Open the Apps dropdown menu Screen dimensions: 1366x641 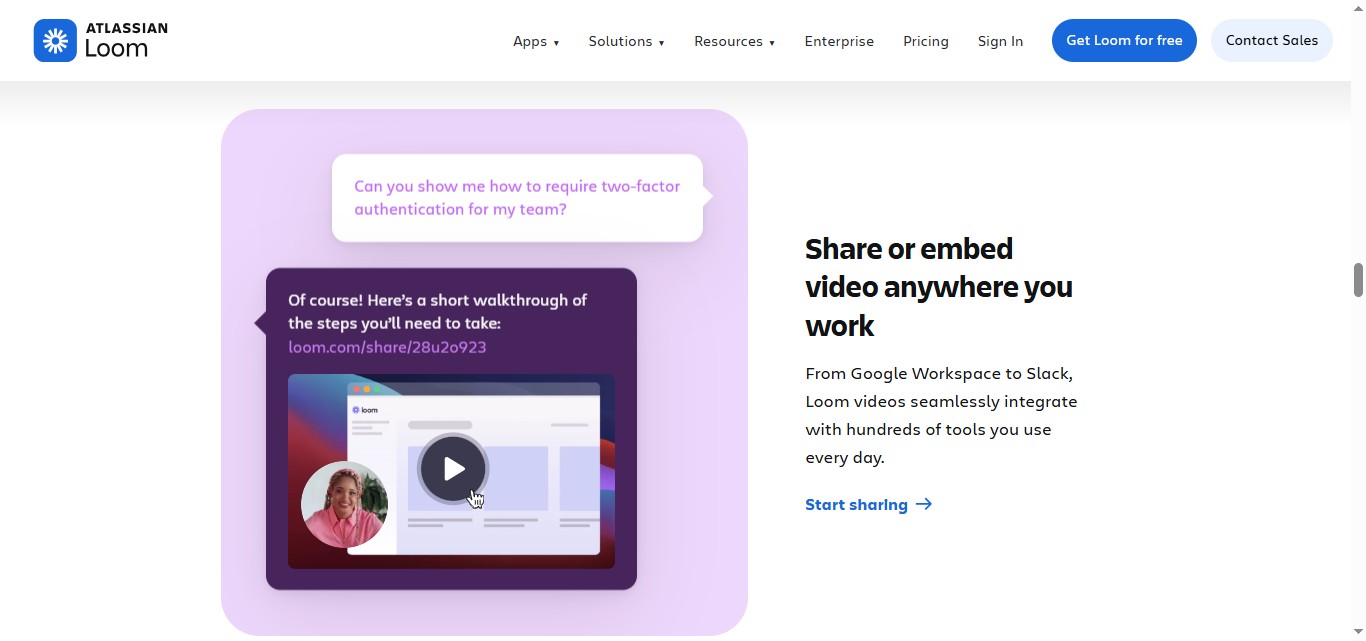click(536, 41)
